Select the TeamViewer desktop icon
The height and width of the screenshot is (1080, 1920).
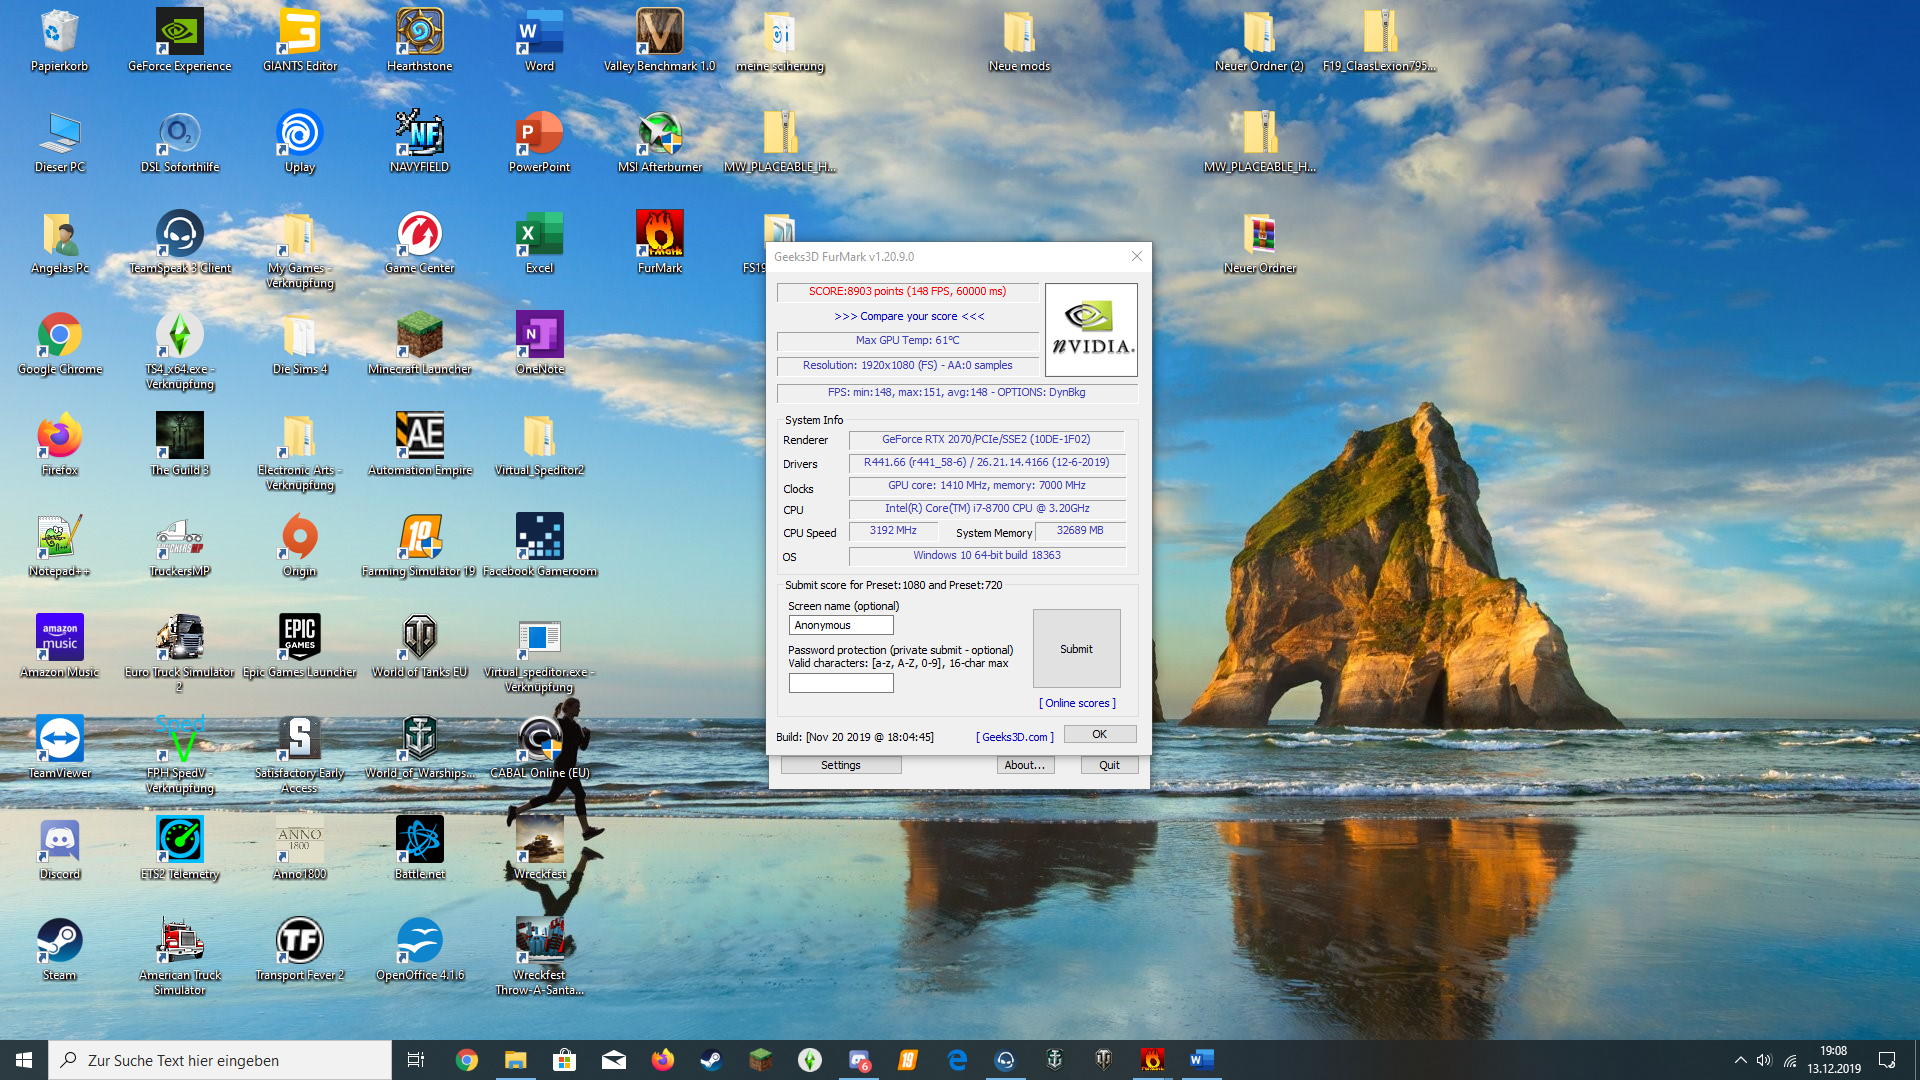click(x=60, y=748)
